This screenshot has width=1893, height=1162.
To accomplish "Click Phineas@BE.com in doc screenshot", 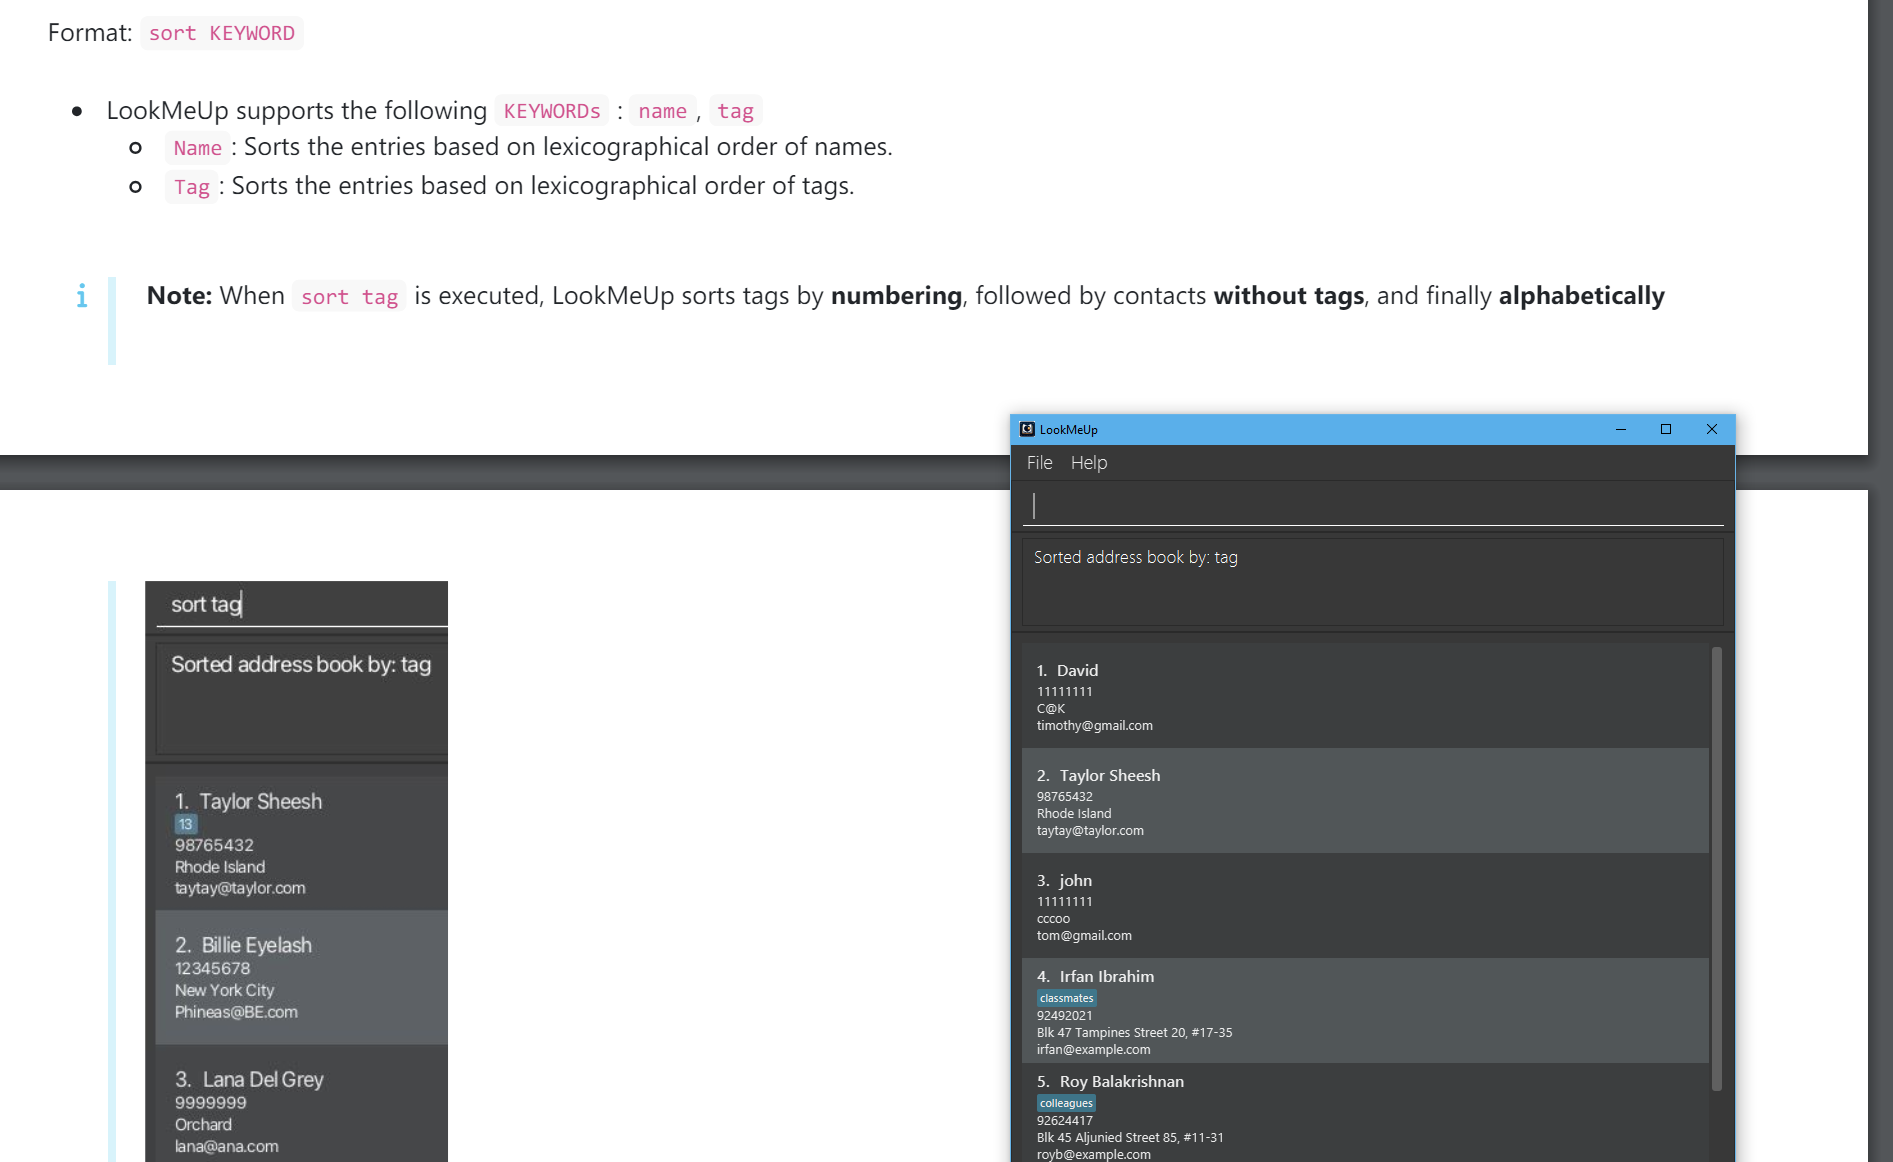I will tap(236, 1012).
